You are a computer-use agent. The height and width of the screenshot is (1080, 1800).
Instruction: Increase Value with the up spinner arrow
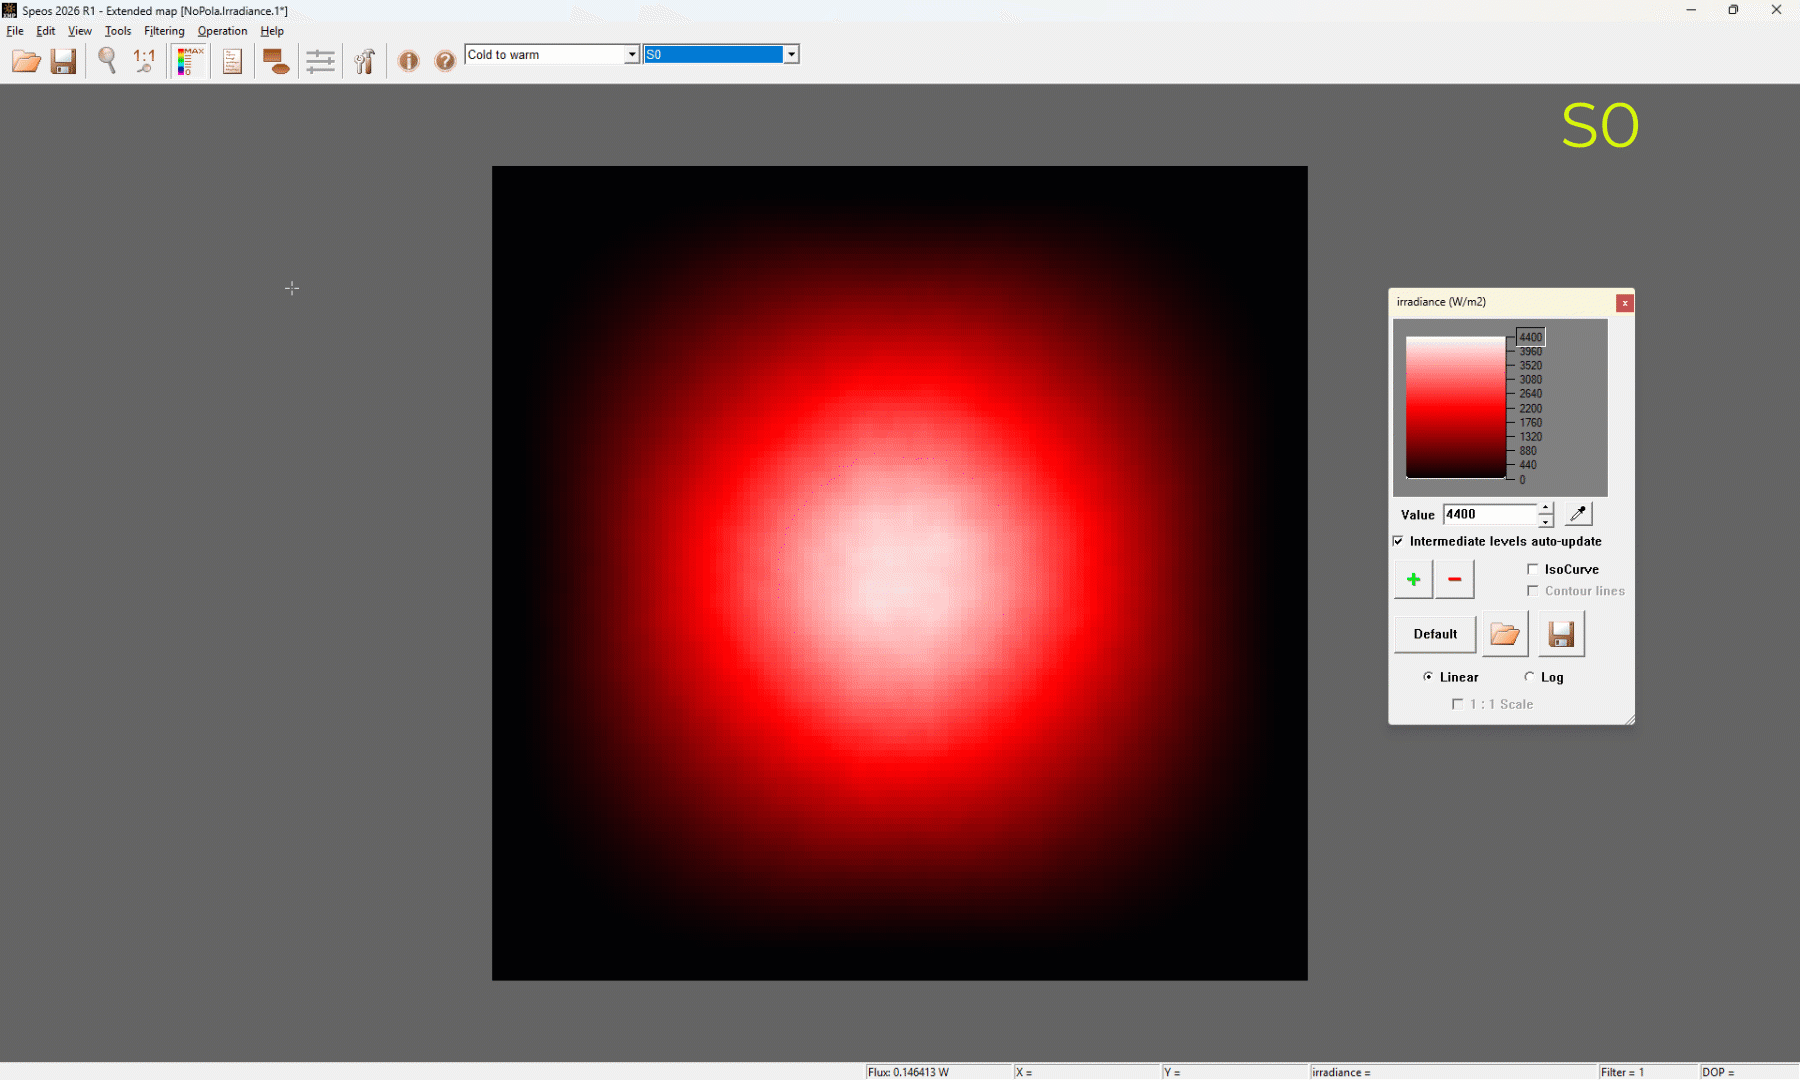[x=1546, y=509]
